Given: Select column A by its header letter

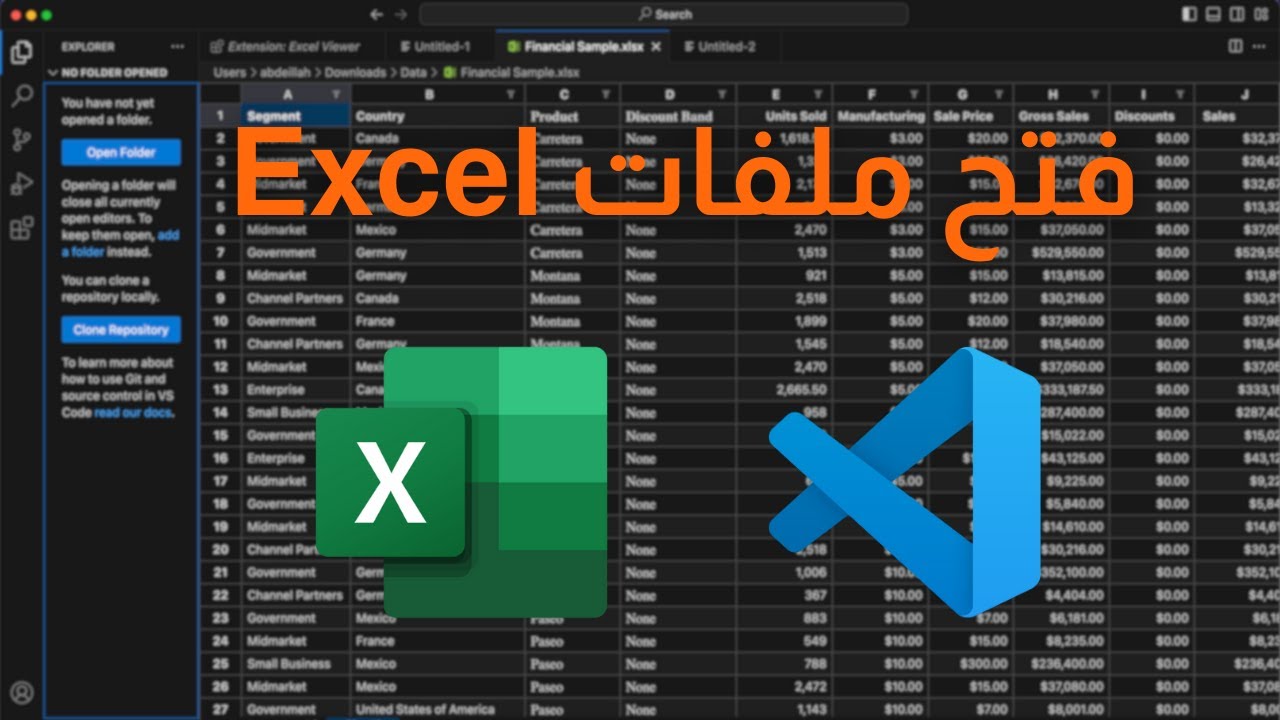Looking at the screenshot, I should coord(287,93).
